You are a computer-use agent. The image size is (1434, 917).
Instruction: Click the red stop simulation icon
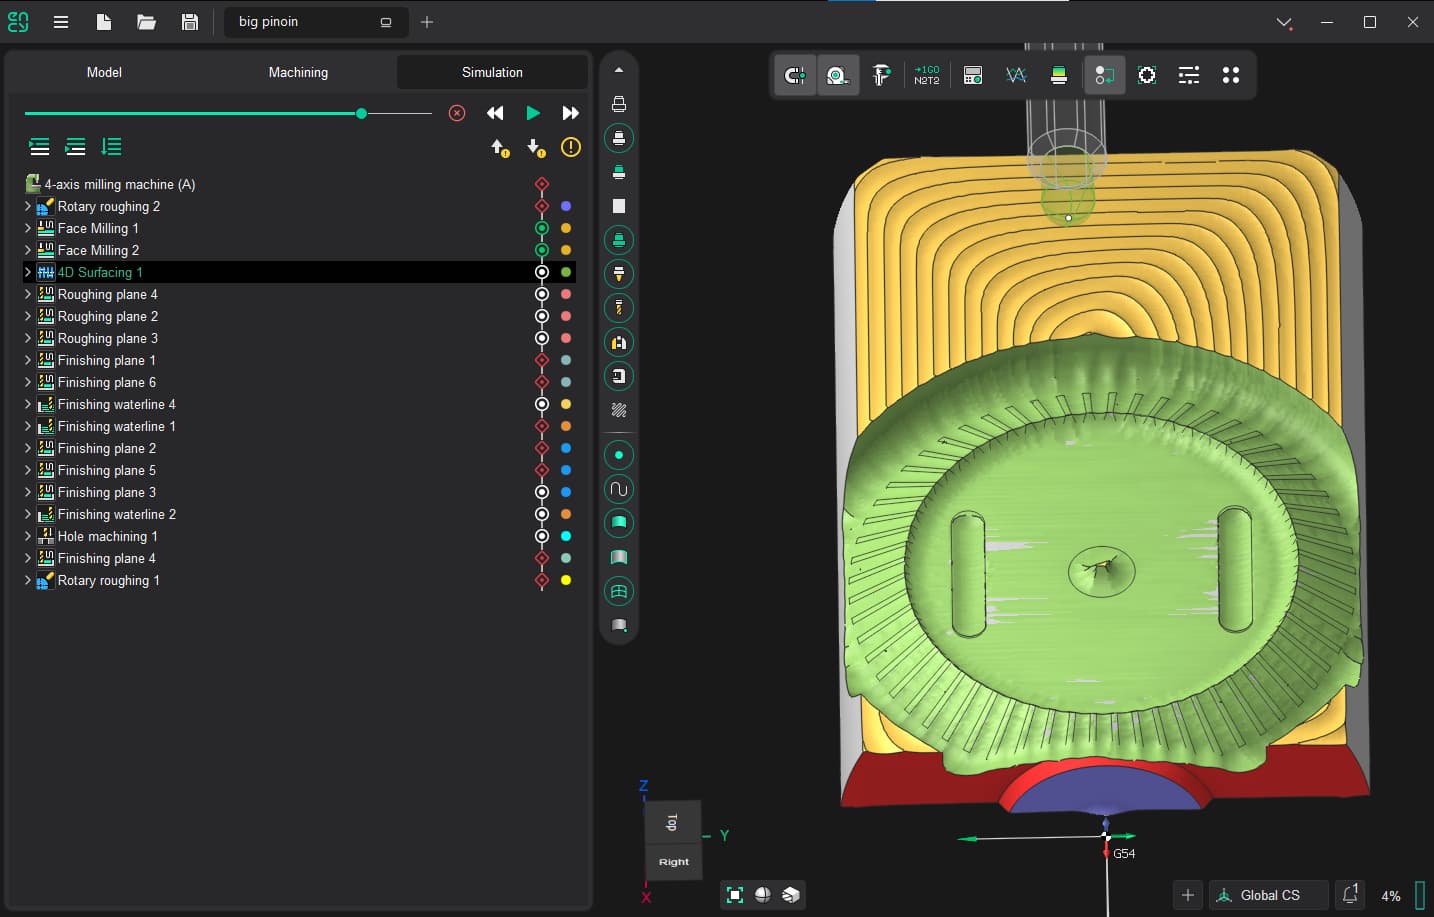pyautogui.click(x=457, y=113)
